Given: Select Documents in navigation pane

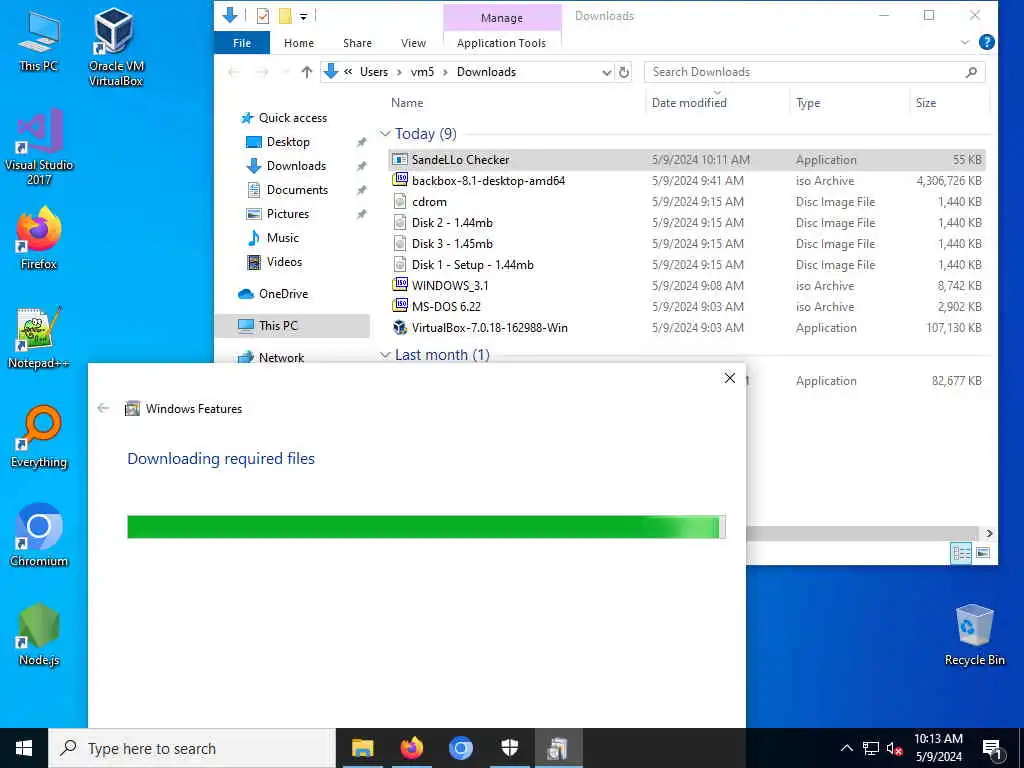Looking at the screenshot, I should tap(297, 190).
